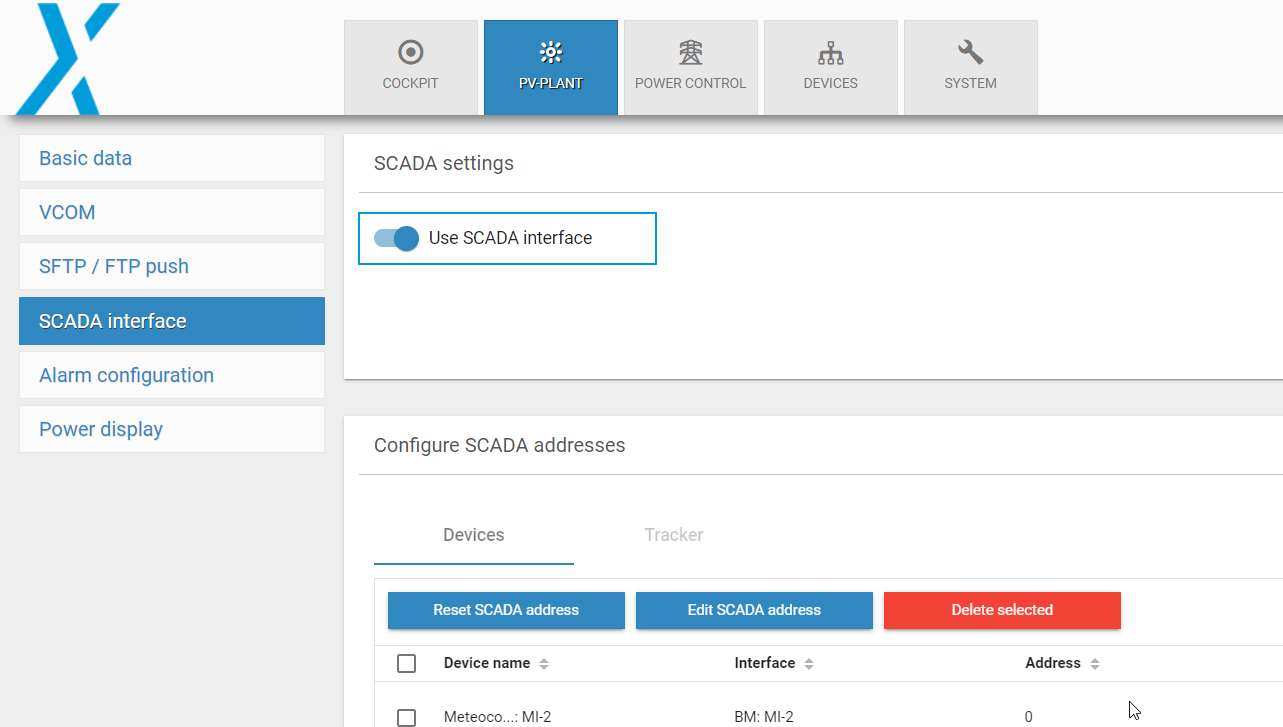Select the Devices tab
The height and width of the screenshot is (727, 1283).
(473, 535)
